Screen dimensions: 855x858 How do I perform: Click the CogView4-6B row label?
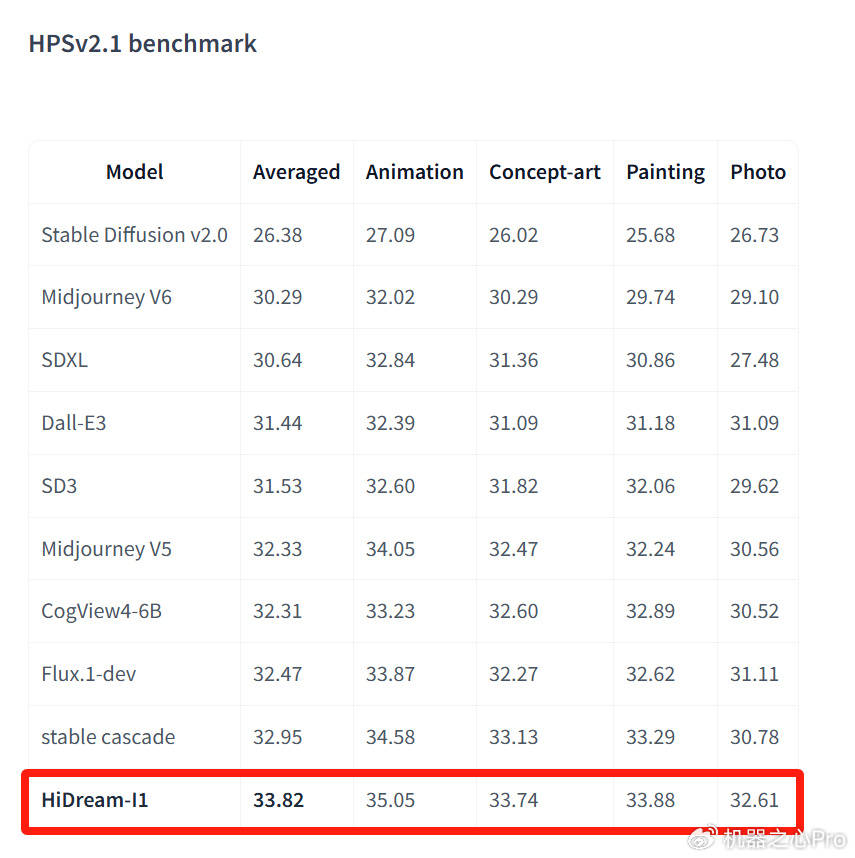pyautogui.click(x=101, y=611)
